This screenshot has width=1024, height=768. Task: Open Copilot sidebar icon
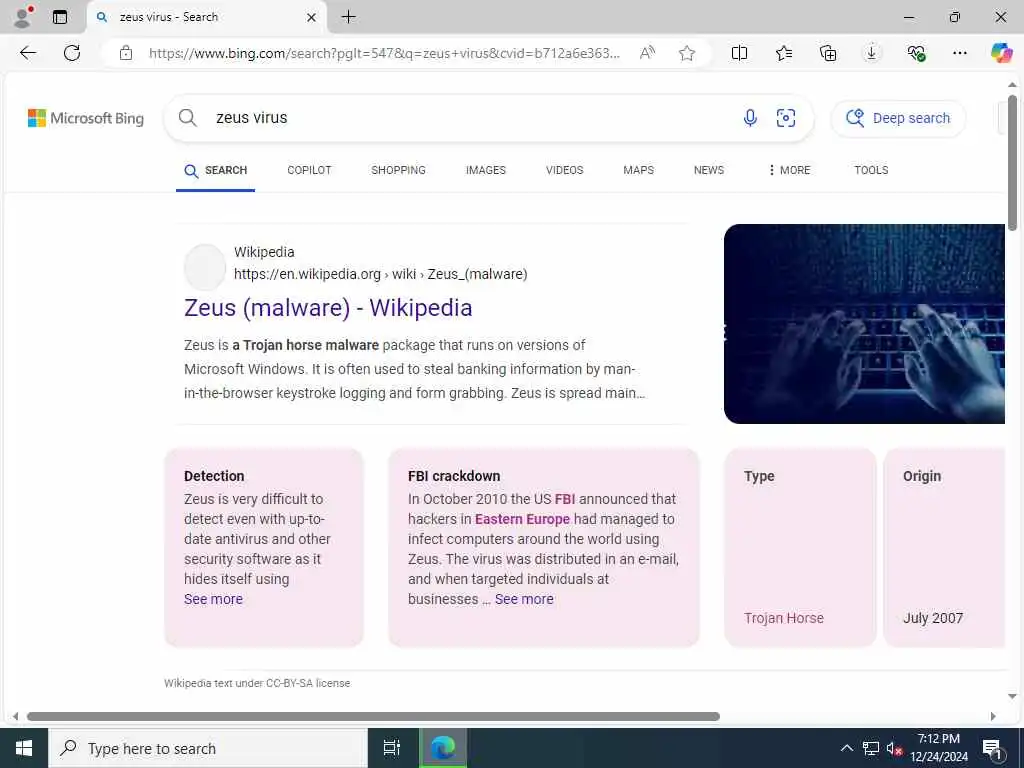pos(1001,53)
